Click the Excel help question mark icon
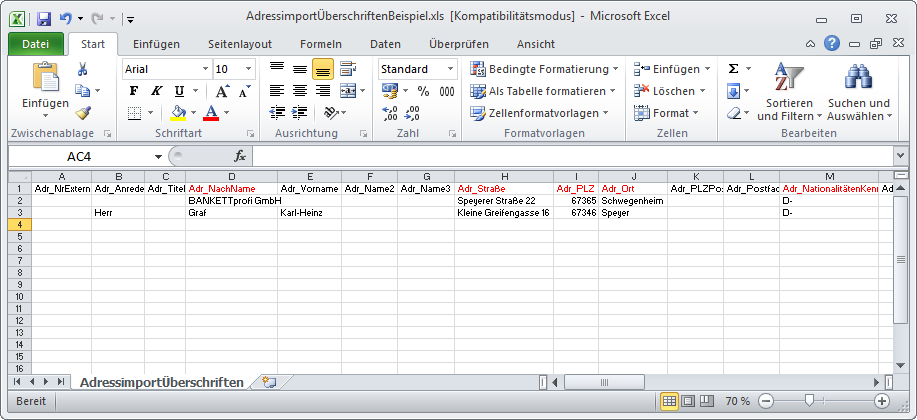 tap(832, 43)
